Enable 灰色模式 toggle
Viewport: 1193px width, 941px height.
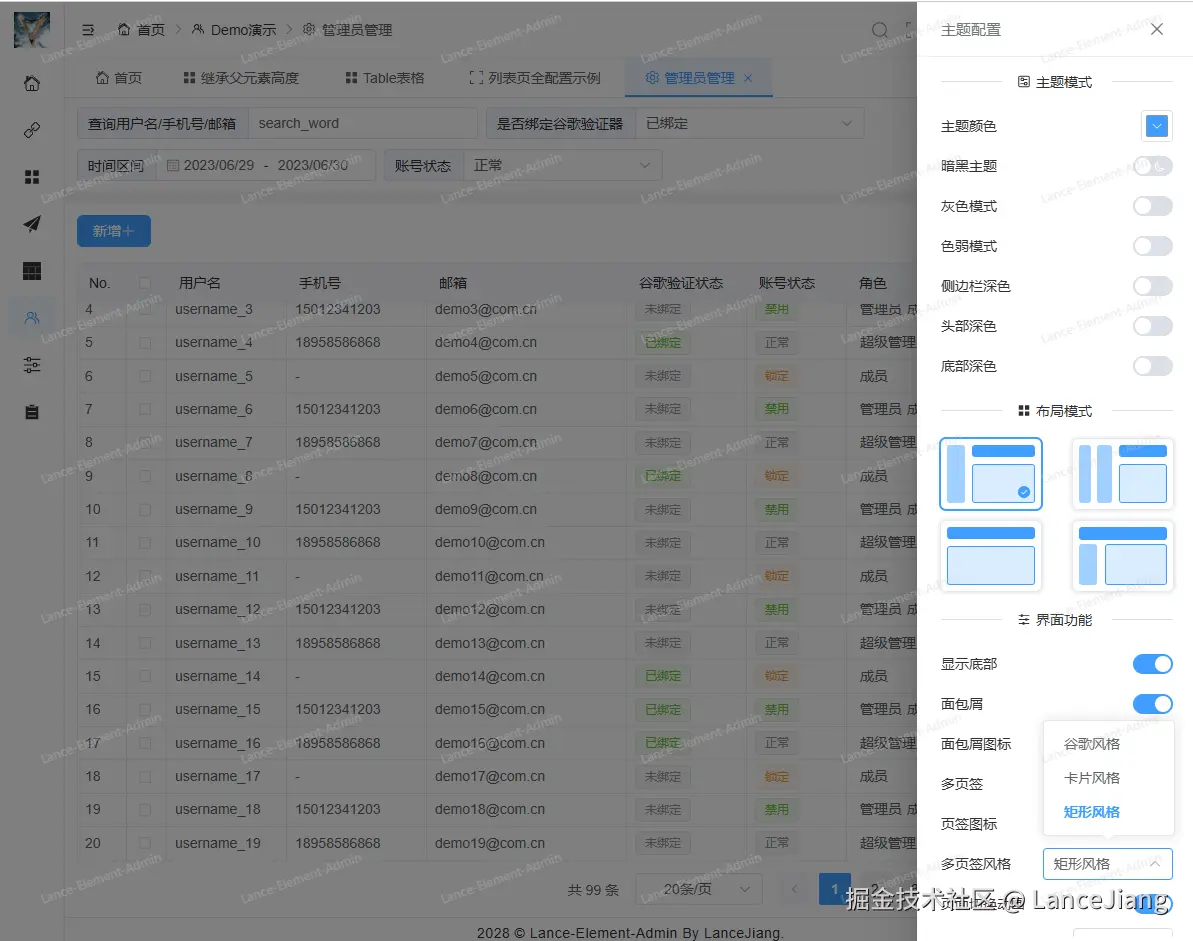pos(1152,206)
